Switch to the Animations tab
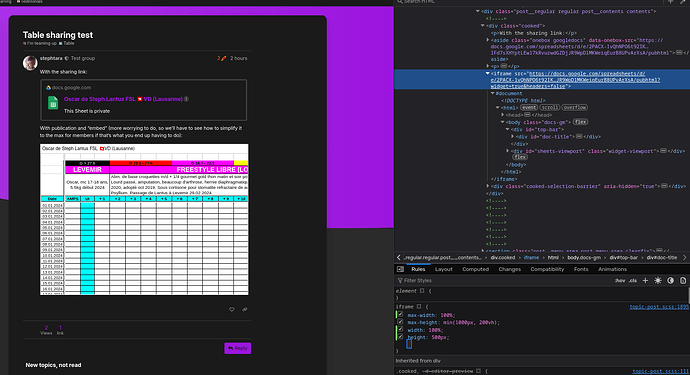The height and width of the screenshot is (375, 690). pyautogui.click(x=612, y=269)
